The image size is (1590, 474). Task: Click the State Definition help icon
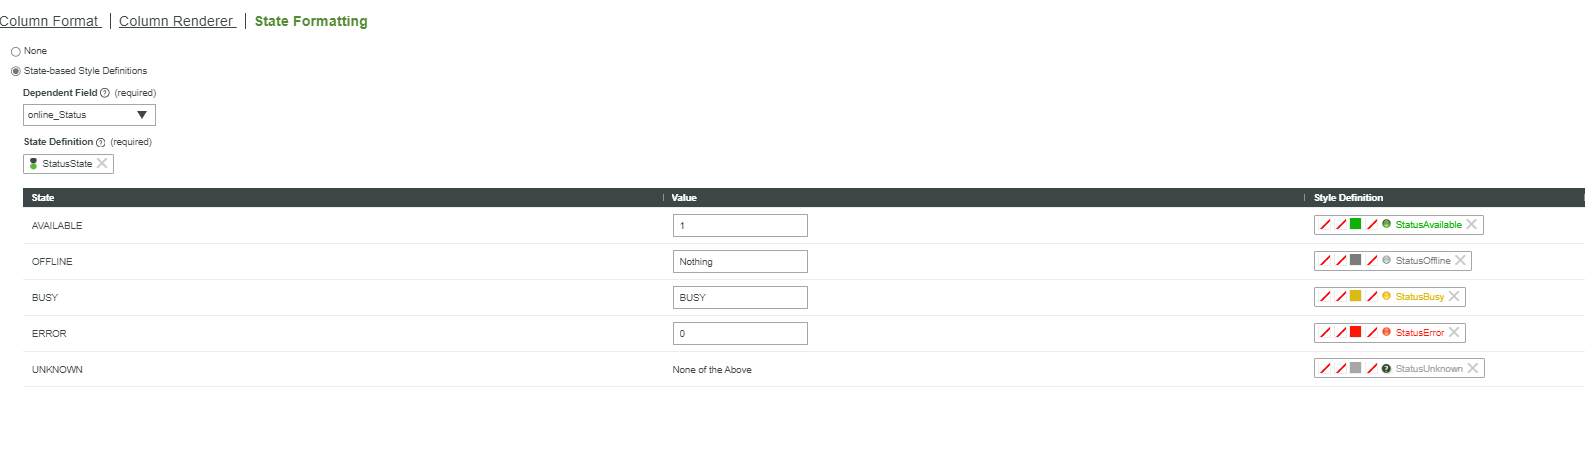[x=100, y=142]
